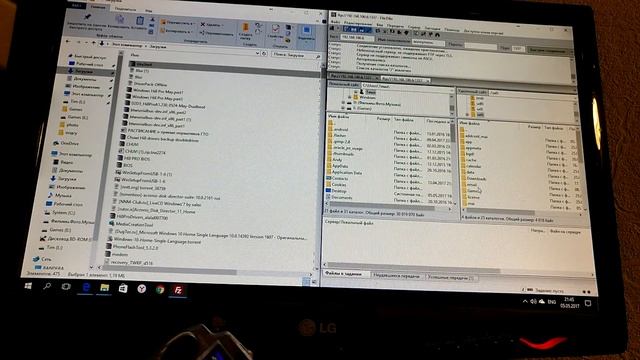Screen dimensions: 640x360
Task: Click Explorer ribbon Paste clipboard icon
Action: pyautogui.click(x=140, y=20)
